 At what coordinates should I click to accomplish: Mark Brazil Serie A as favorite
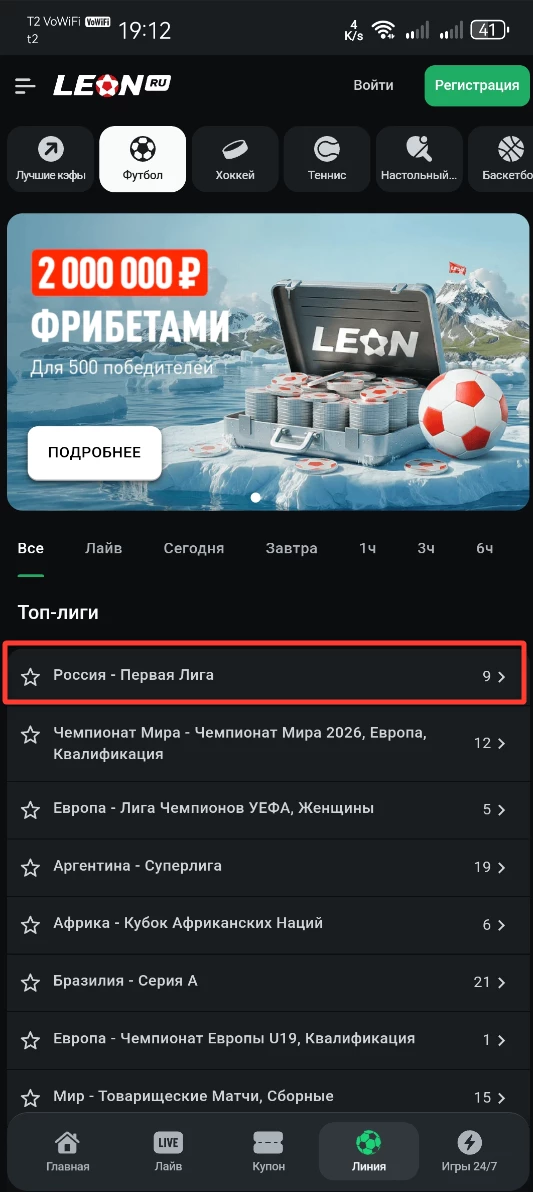tap(30, 983)
